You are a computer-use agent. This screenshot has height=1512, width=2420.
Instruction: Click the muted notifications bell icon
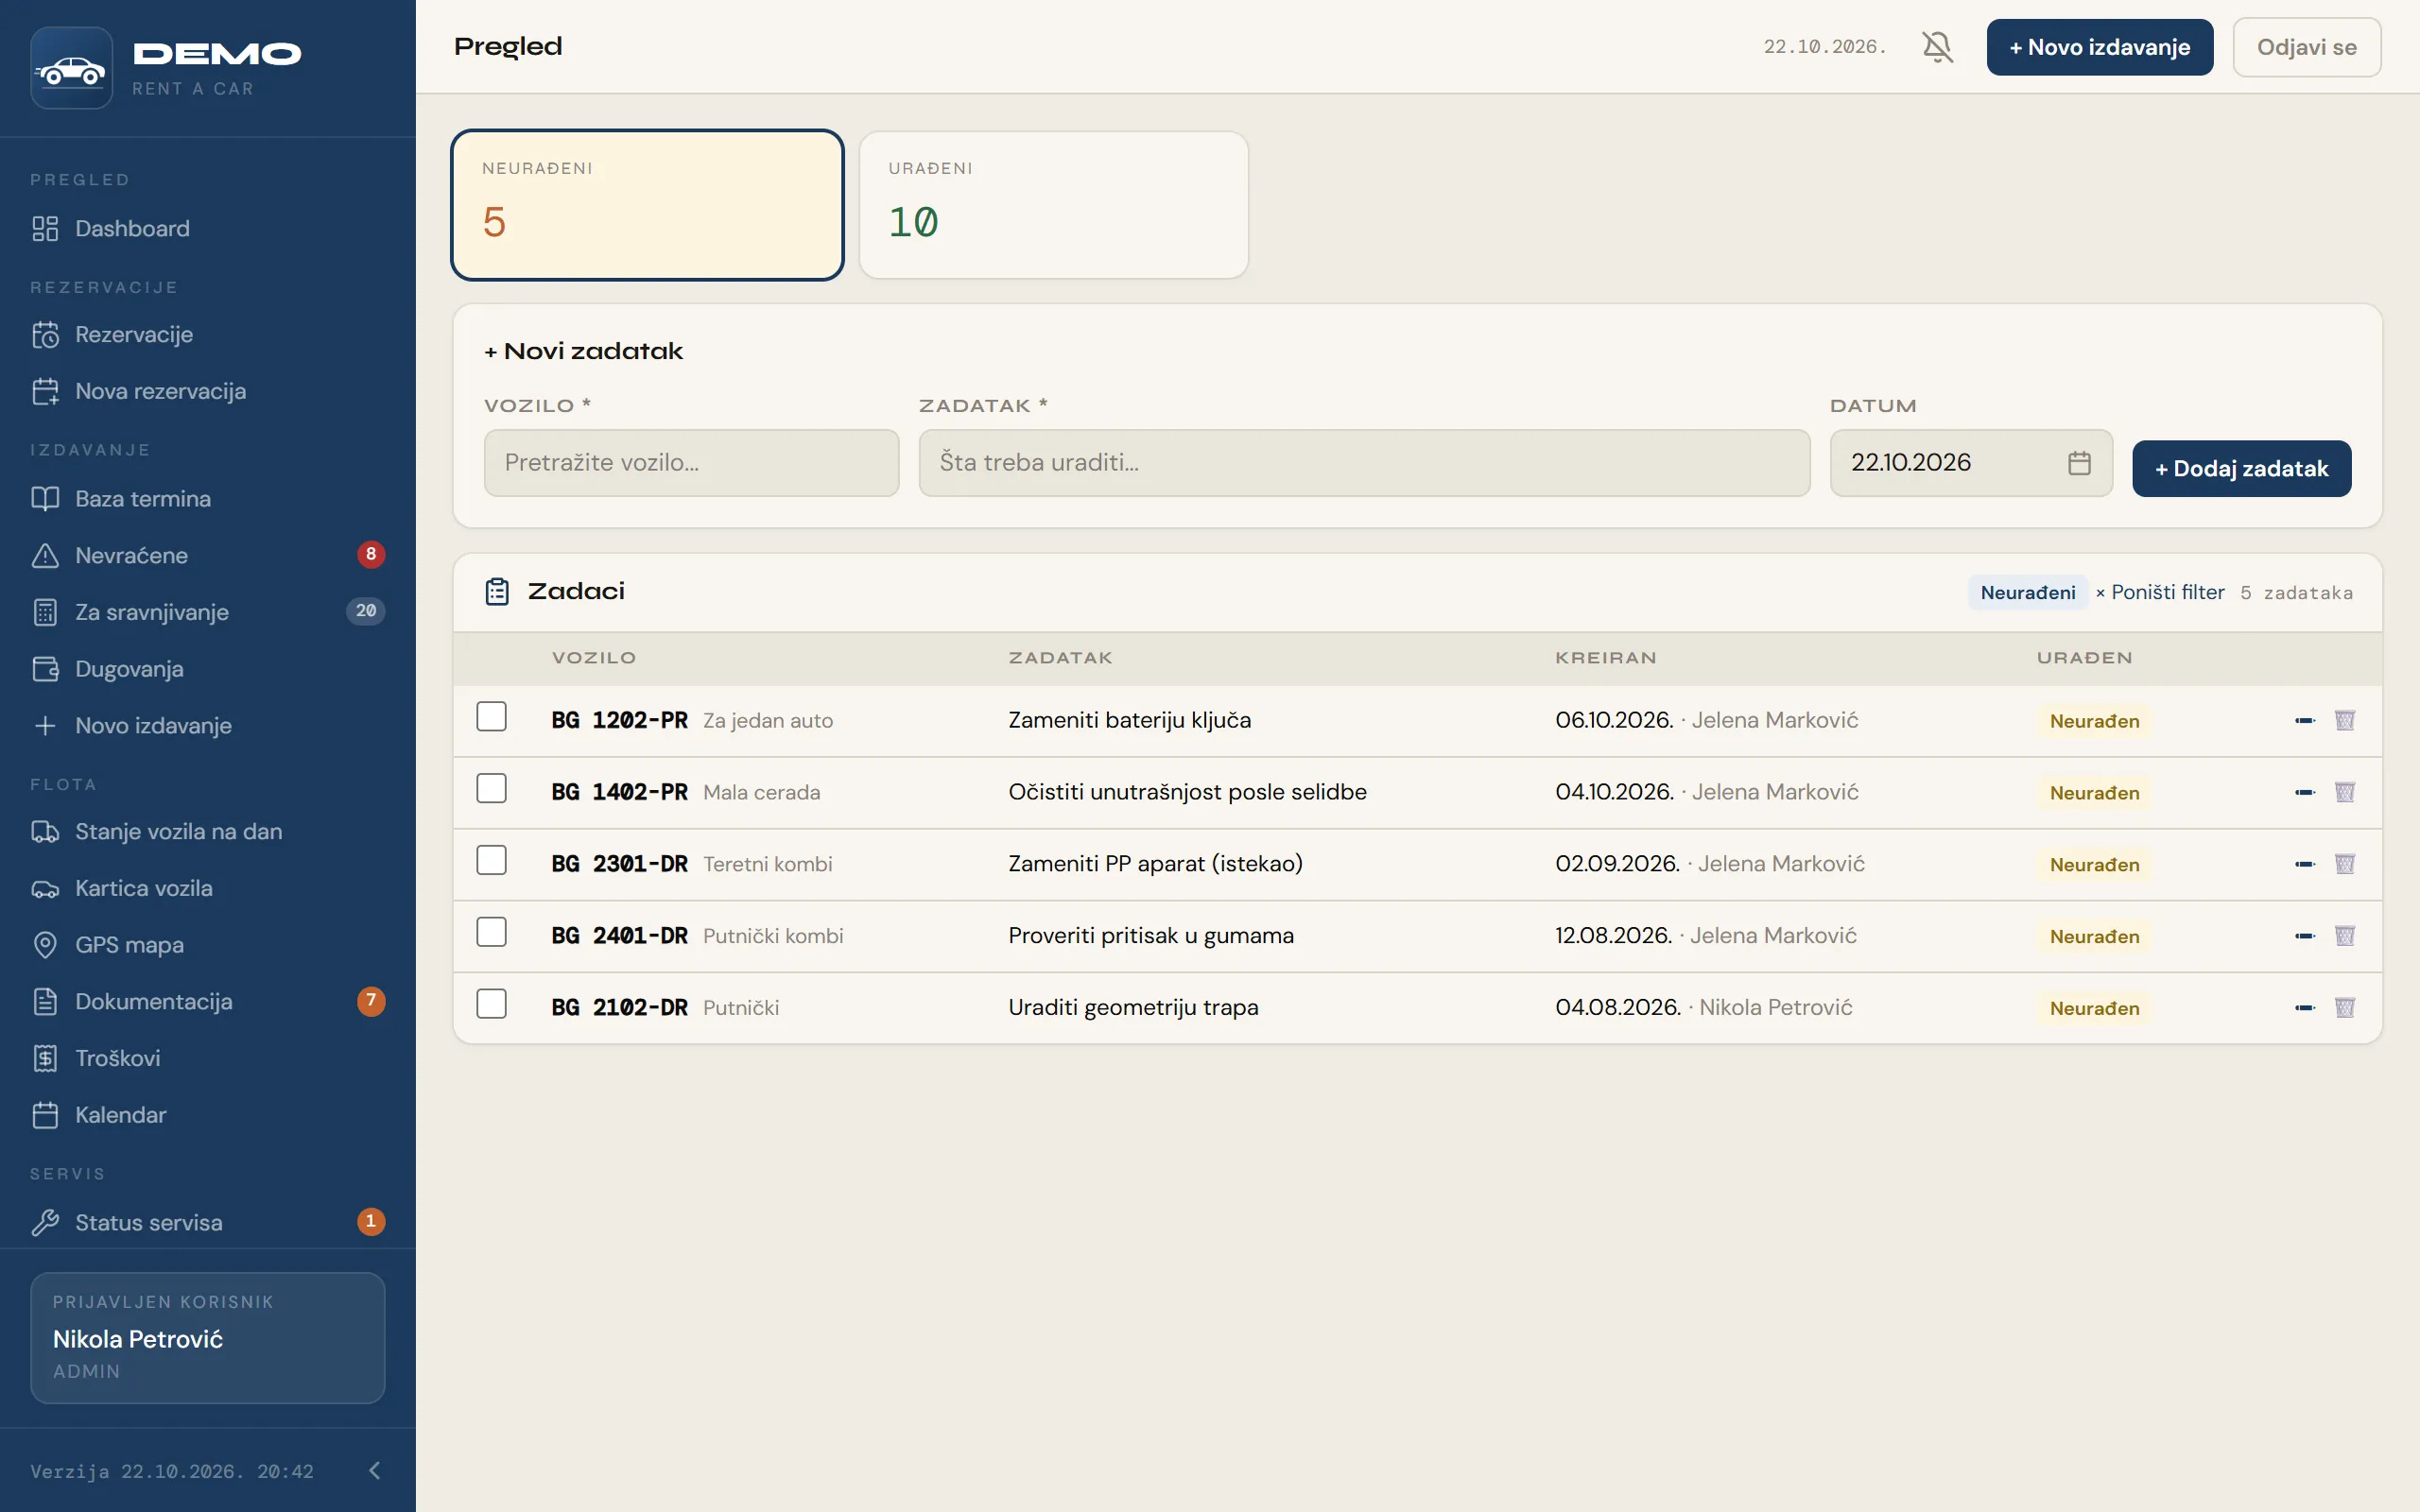1937,47
